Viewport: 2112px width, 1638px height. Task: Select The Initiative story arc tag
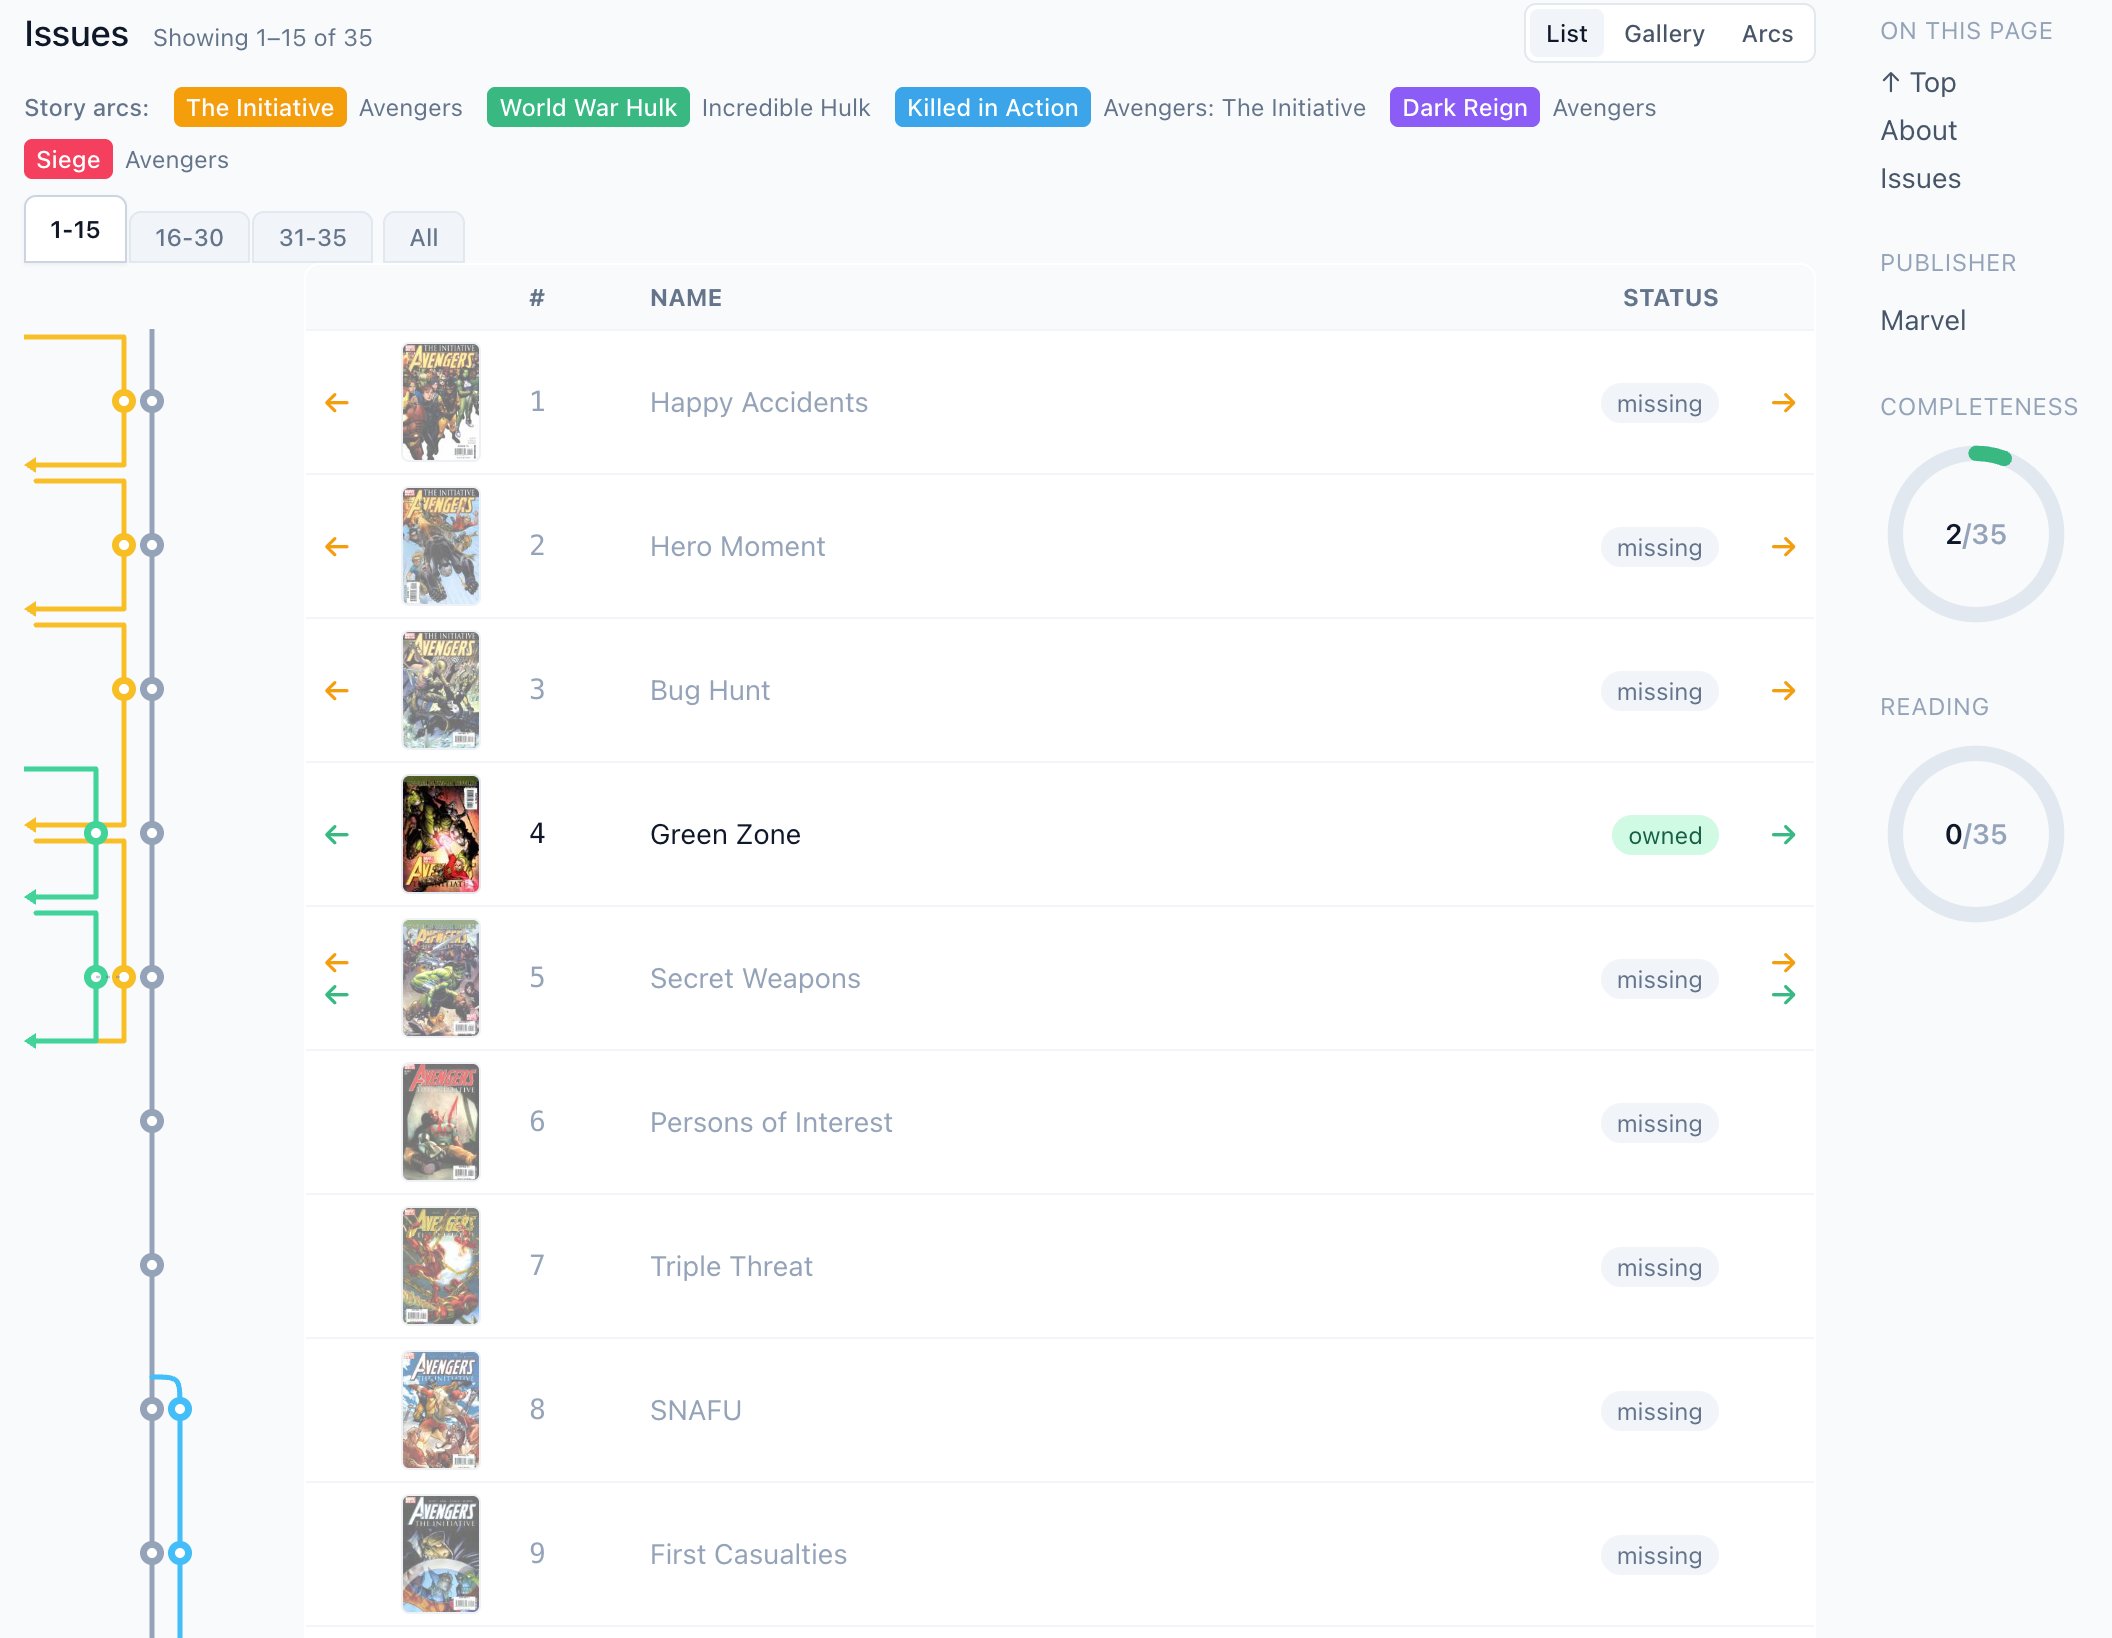pyautogui.click(x=260, y=108)
